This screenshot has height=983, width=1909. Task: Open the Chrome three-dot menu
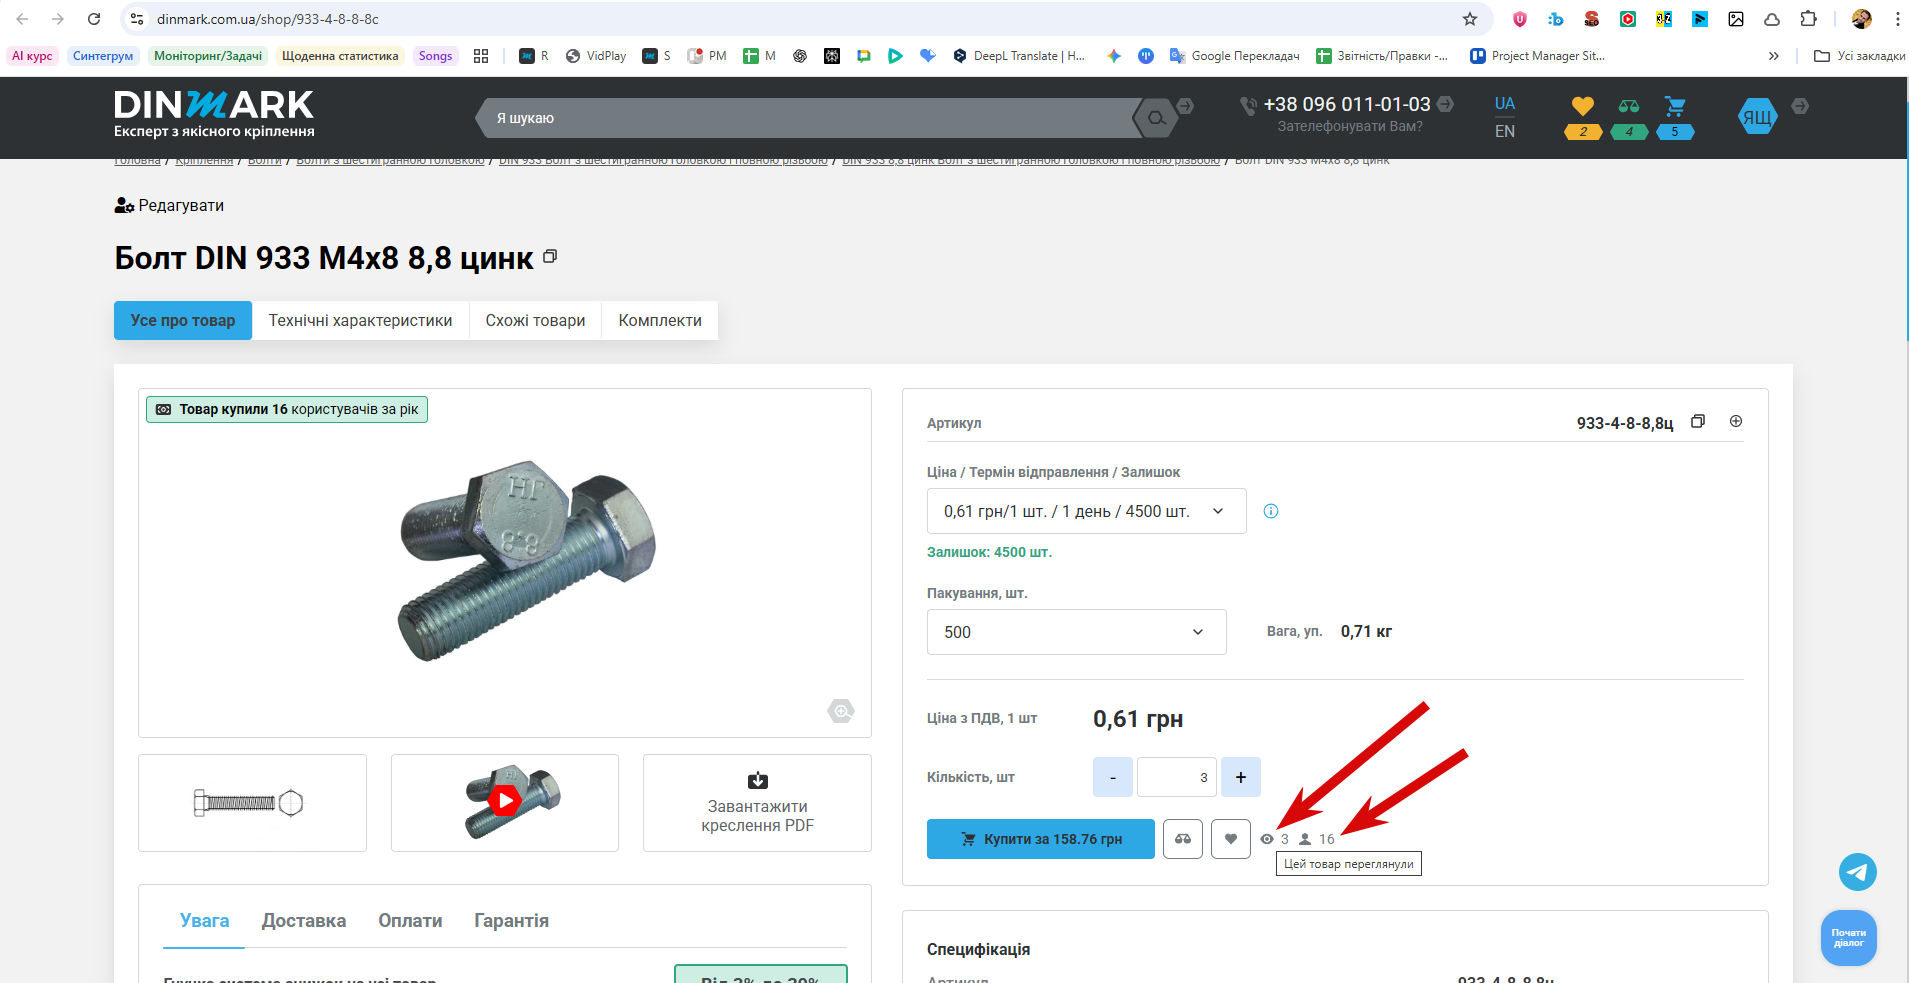tap(1897, 19)
